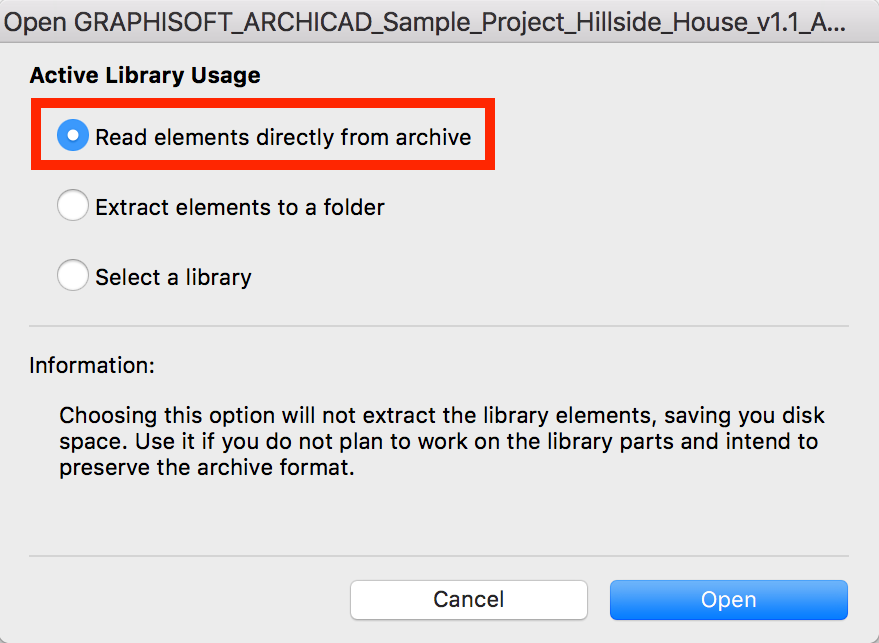Click the "Select a library" label text

(173, 277)
